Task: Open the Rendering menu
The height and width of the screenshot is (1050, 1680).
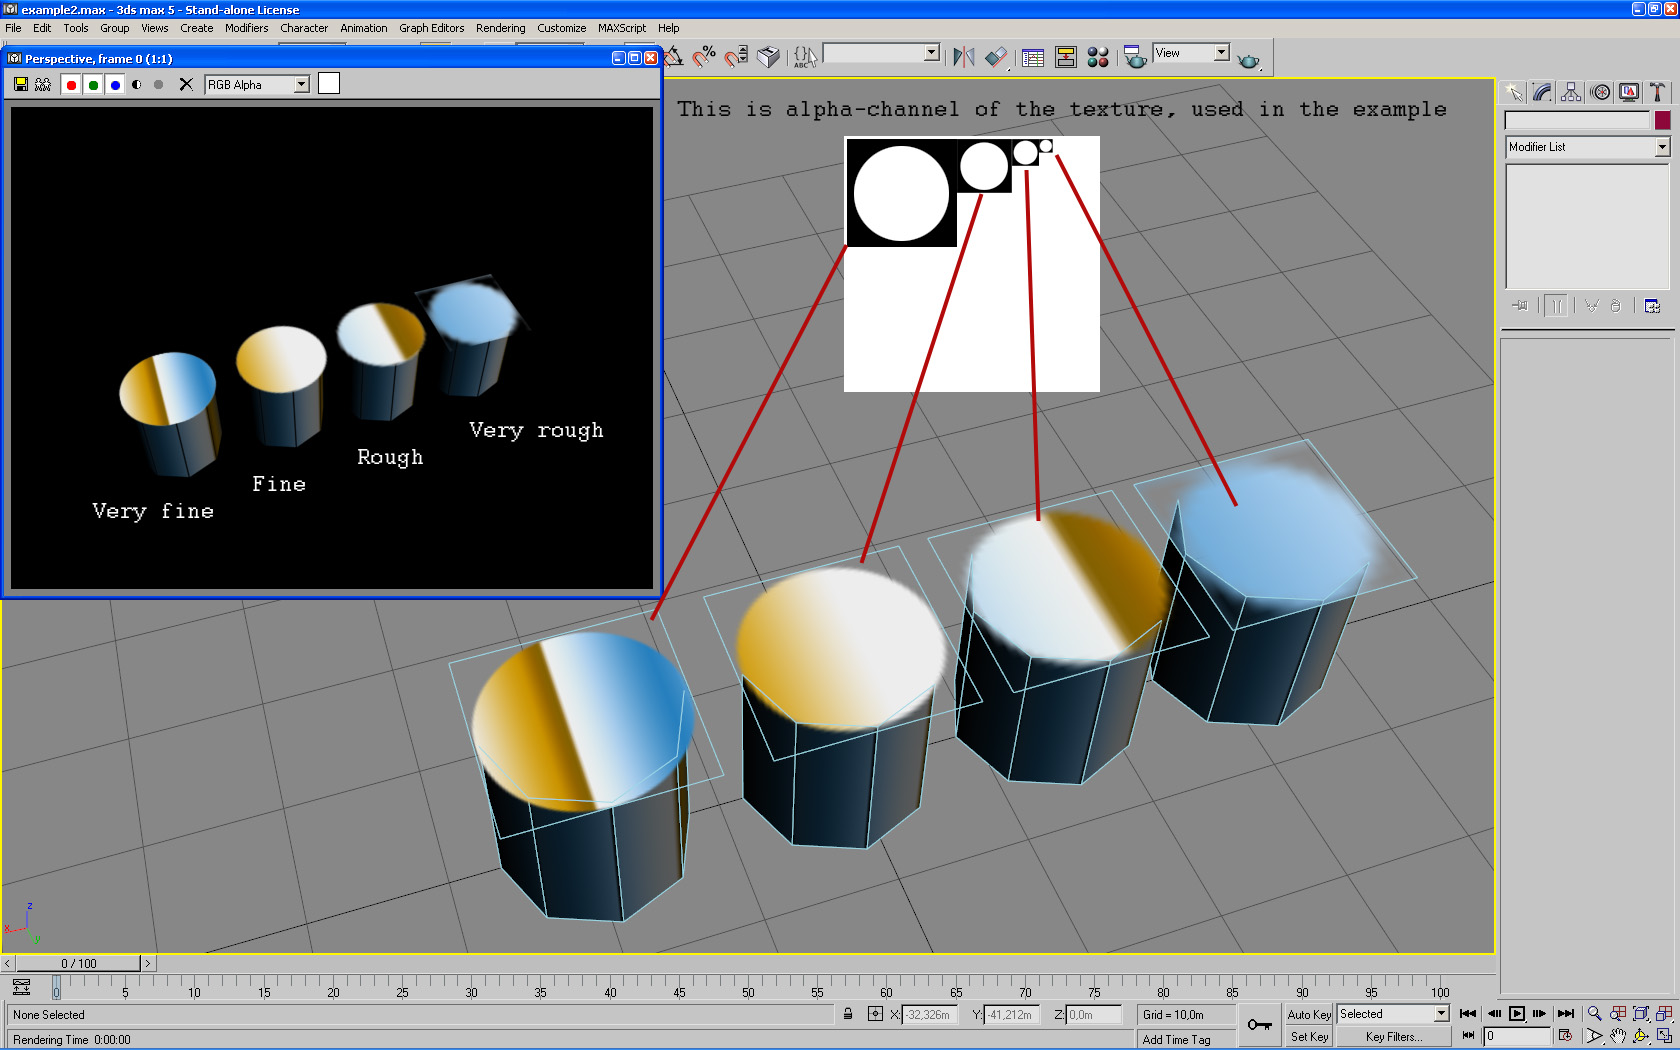Action: click(x=500, y=28)
